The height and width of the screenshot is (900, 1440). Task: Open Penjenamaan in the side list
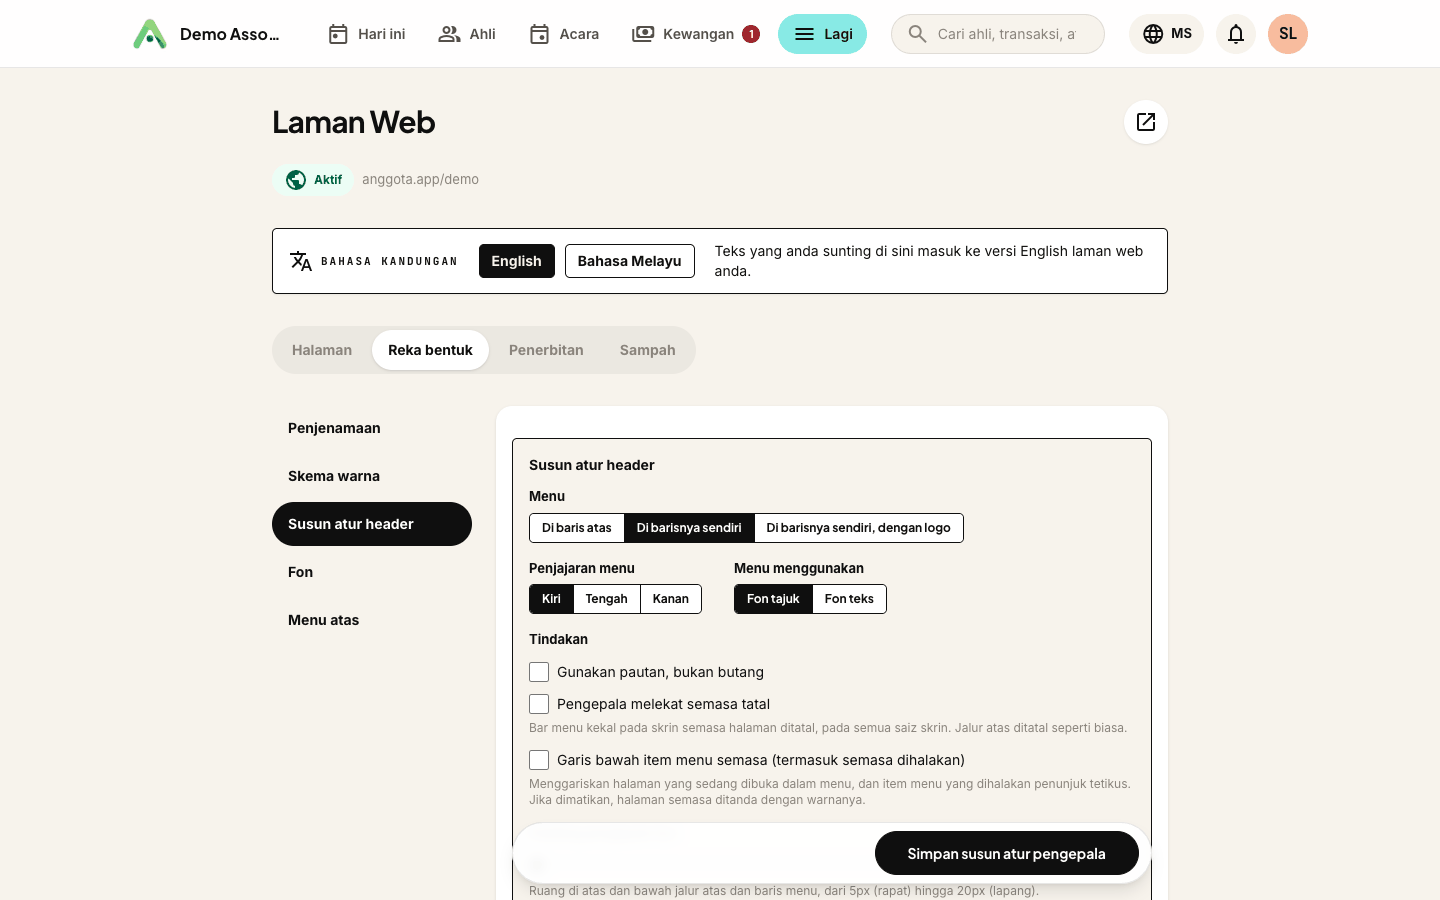click(x=372, y=428)
